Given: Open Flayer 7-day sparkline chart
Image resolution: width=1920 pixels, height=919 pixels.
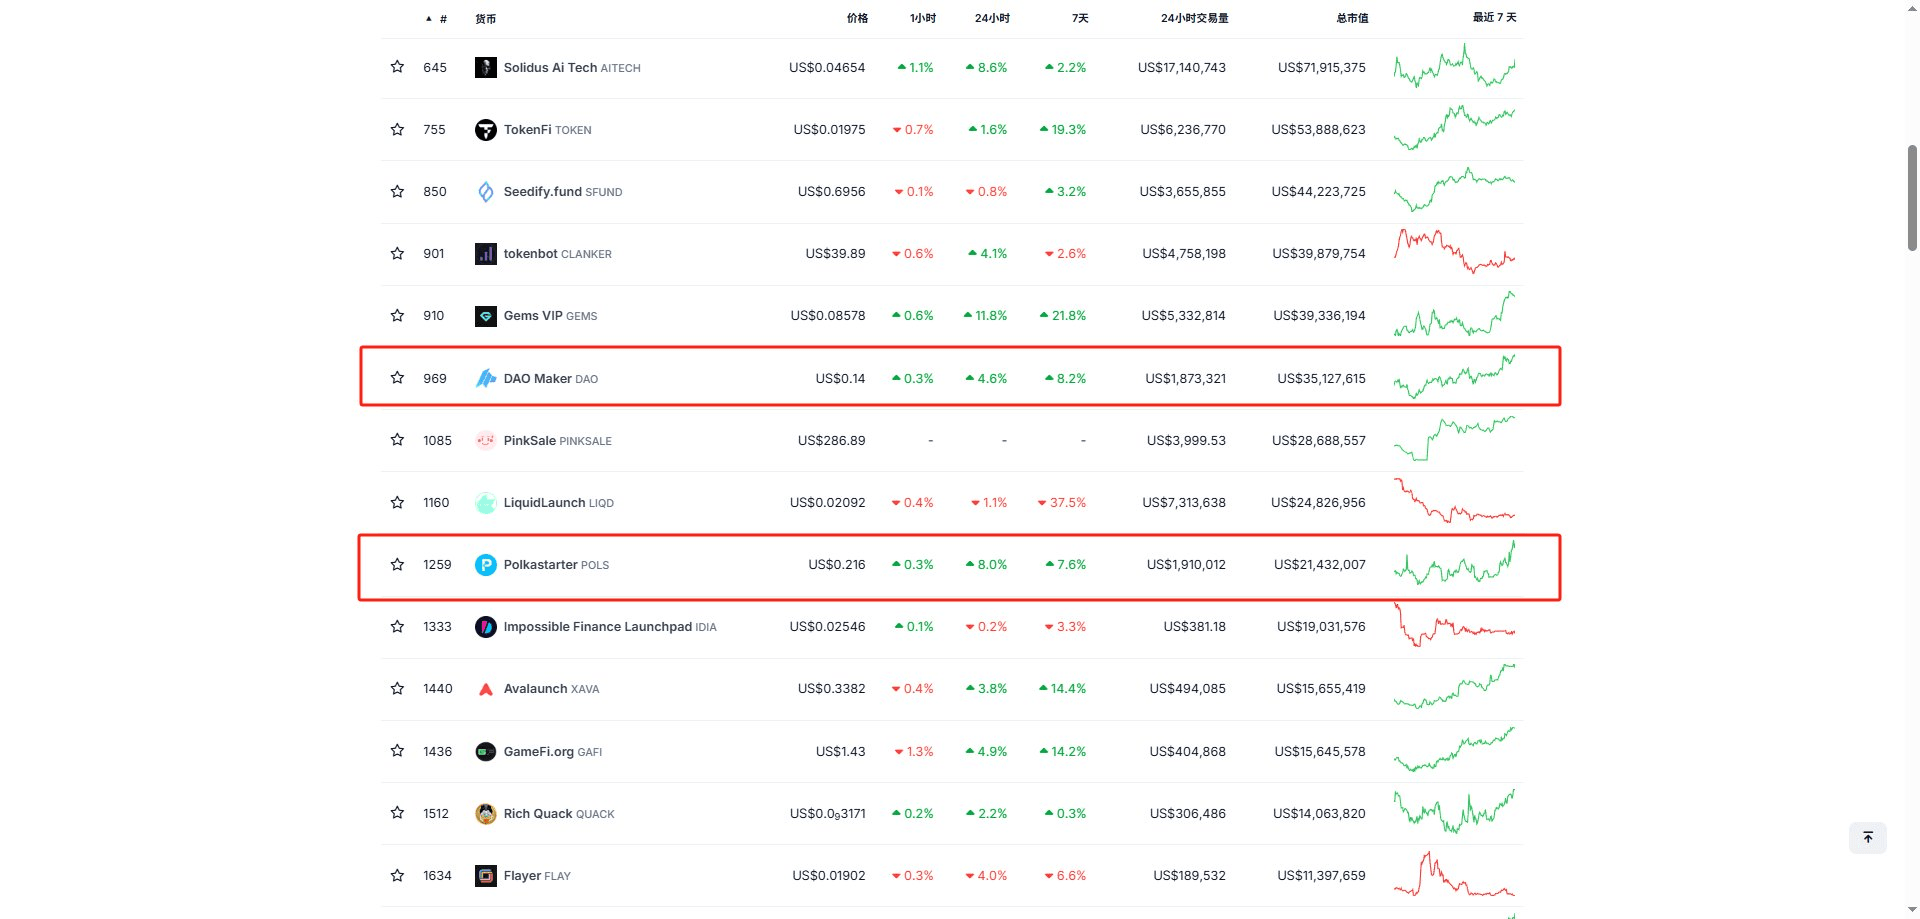Looking at the screenshot, I should point(1454,874).
